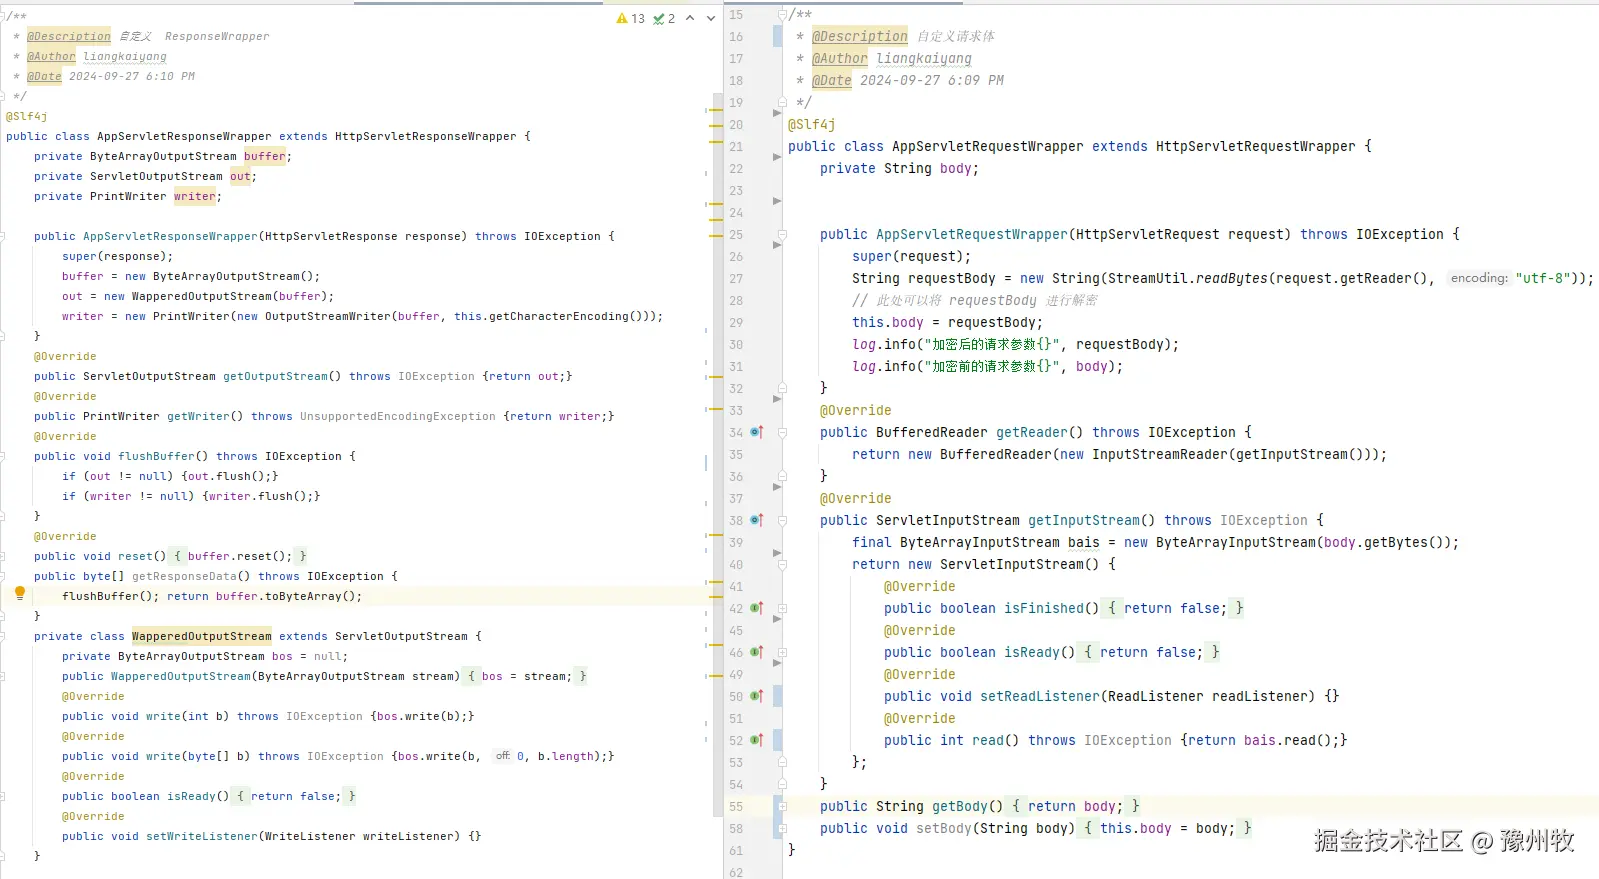The width and height of the screenshot is (1599, 879).
Task: Go to next highlighted error arrow
Action: coord(711,18)
